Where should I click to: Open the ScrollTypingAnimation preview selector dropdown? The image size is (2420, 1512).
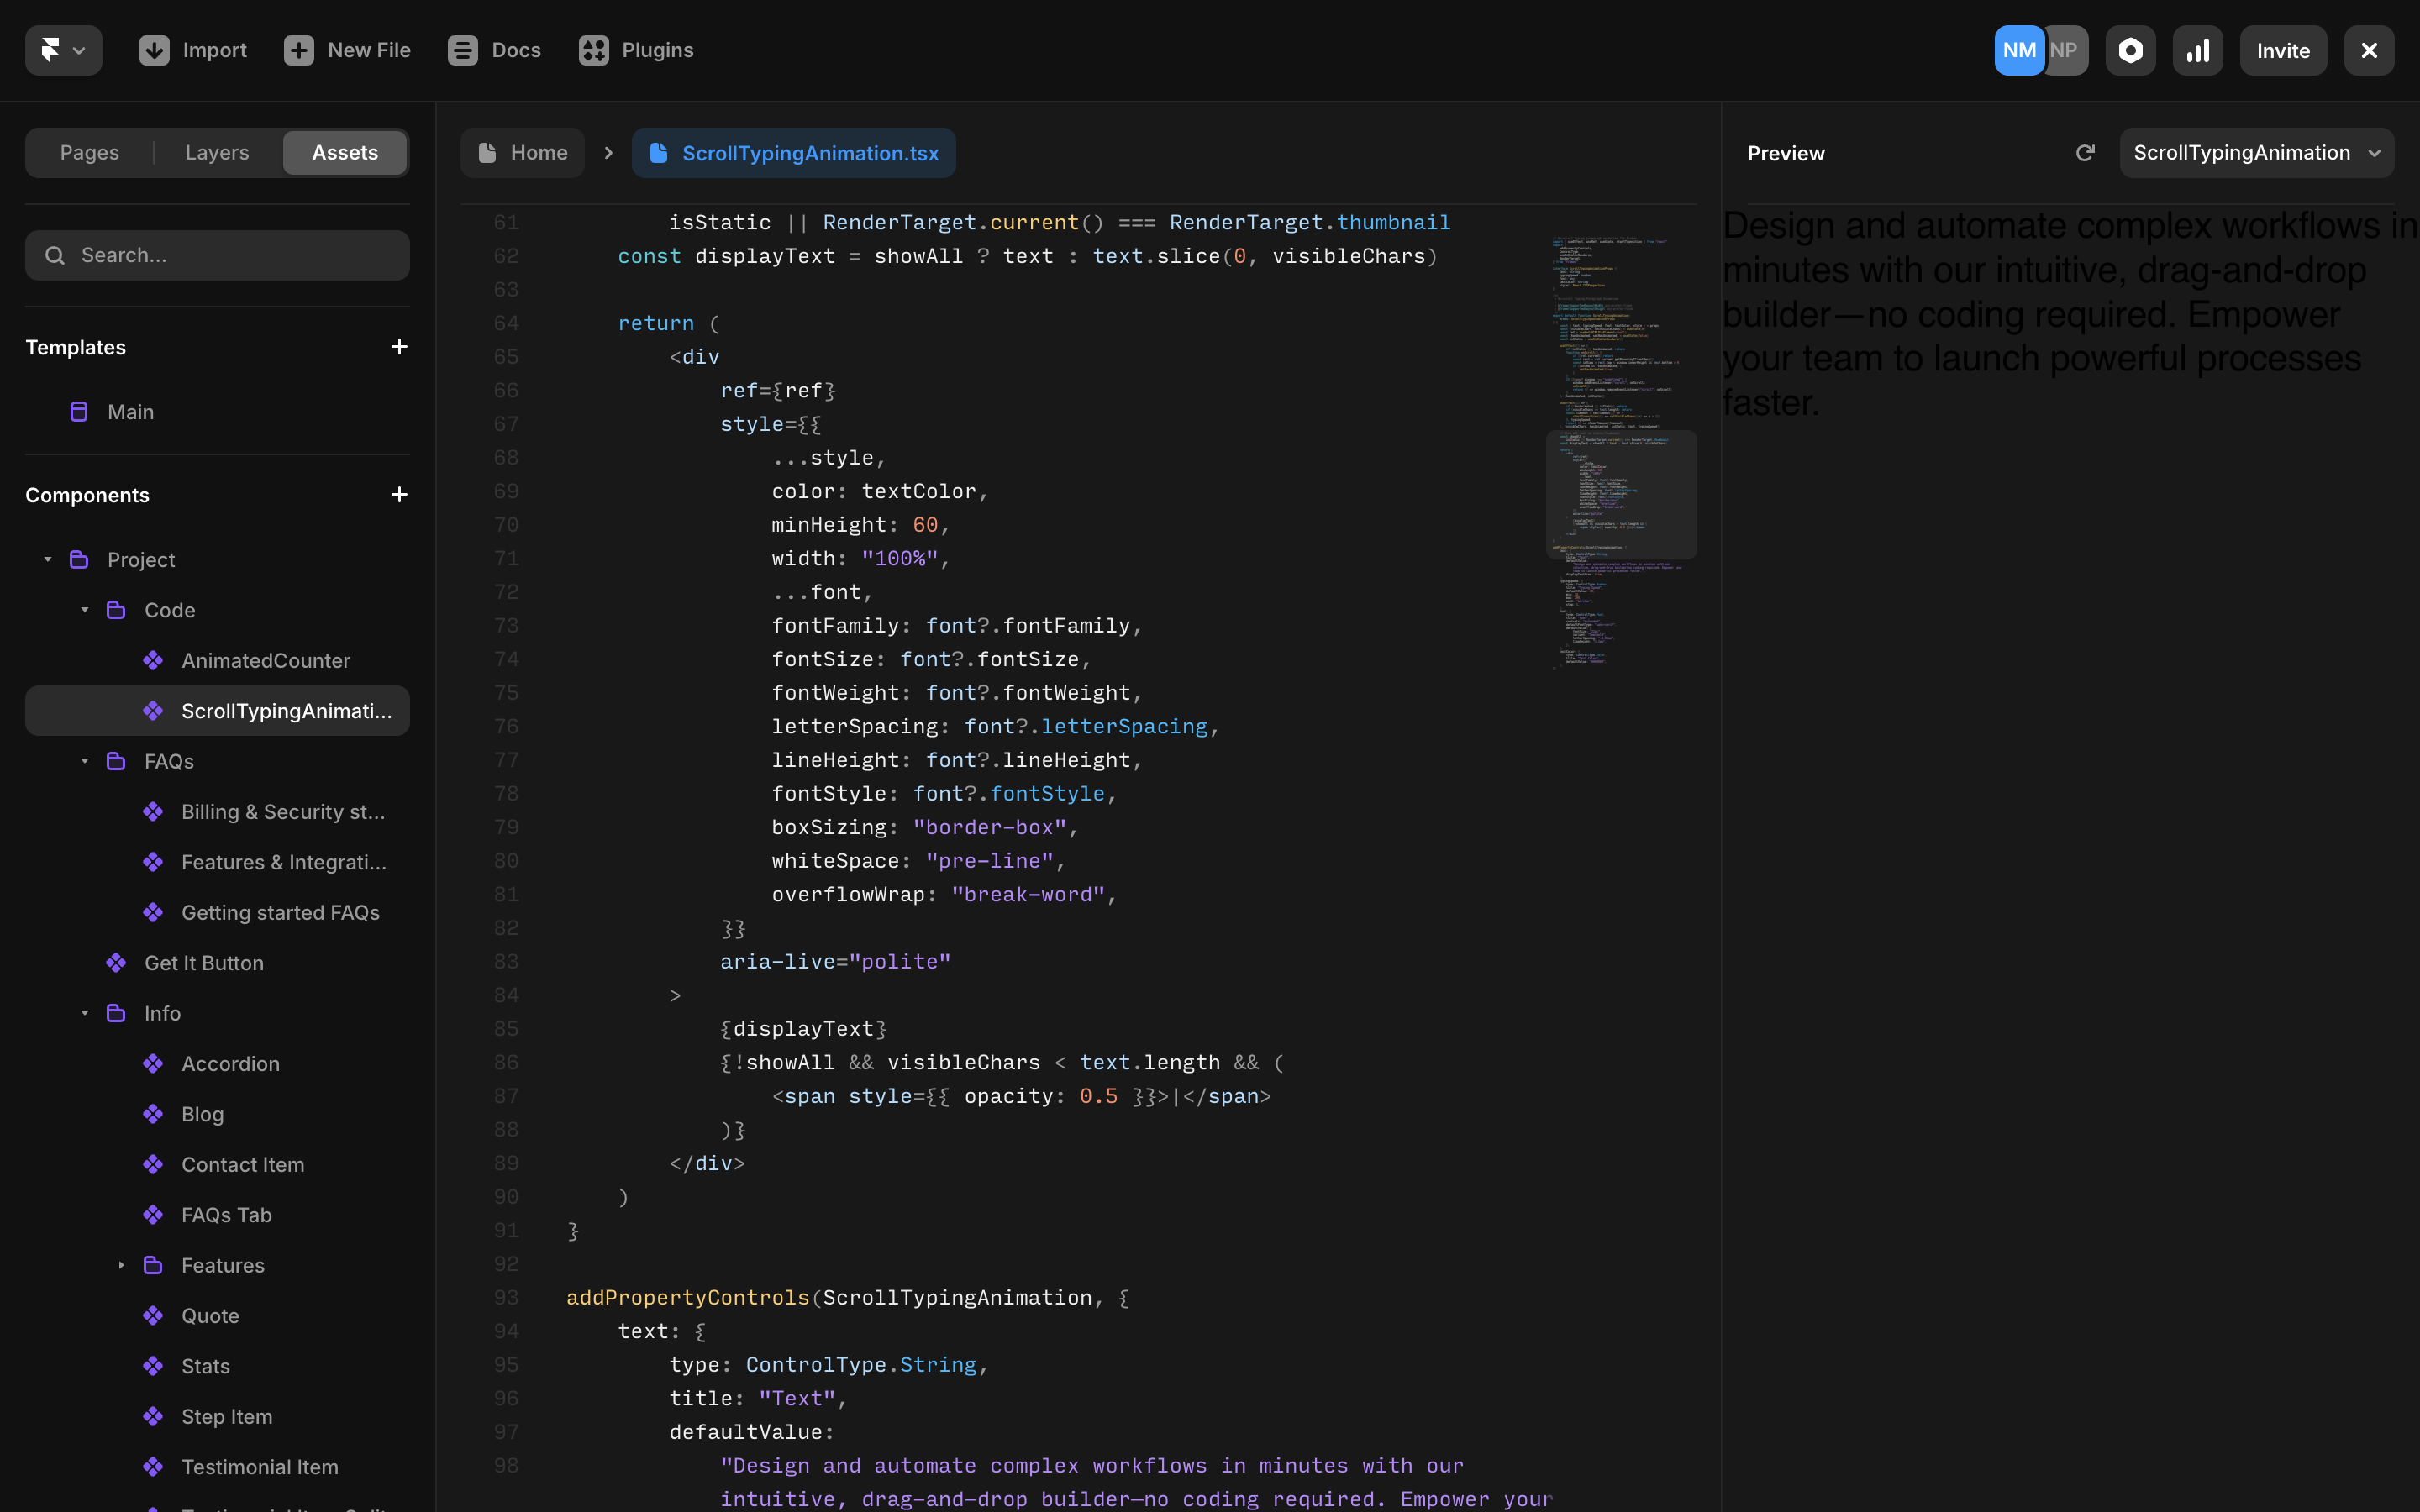2256,152
